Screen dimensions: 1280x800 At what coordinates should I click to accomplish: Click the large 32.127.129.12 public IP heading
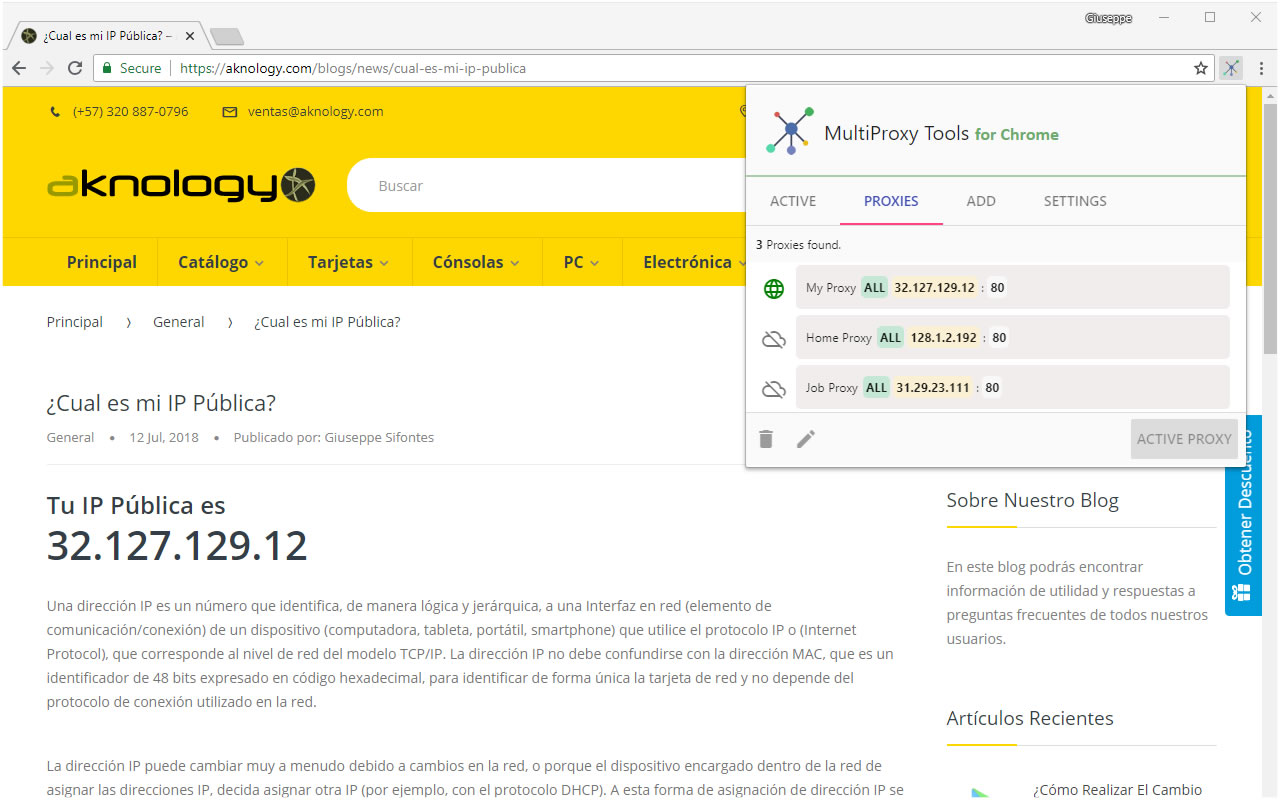[177, 546]
